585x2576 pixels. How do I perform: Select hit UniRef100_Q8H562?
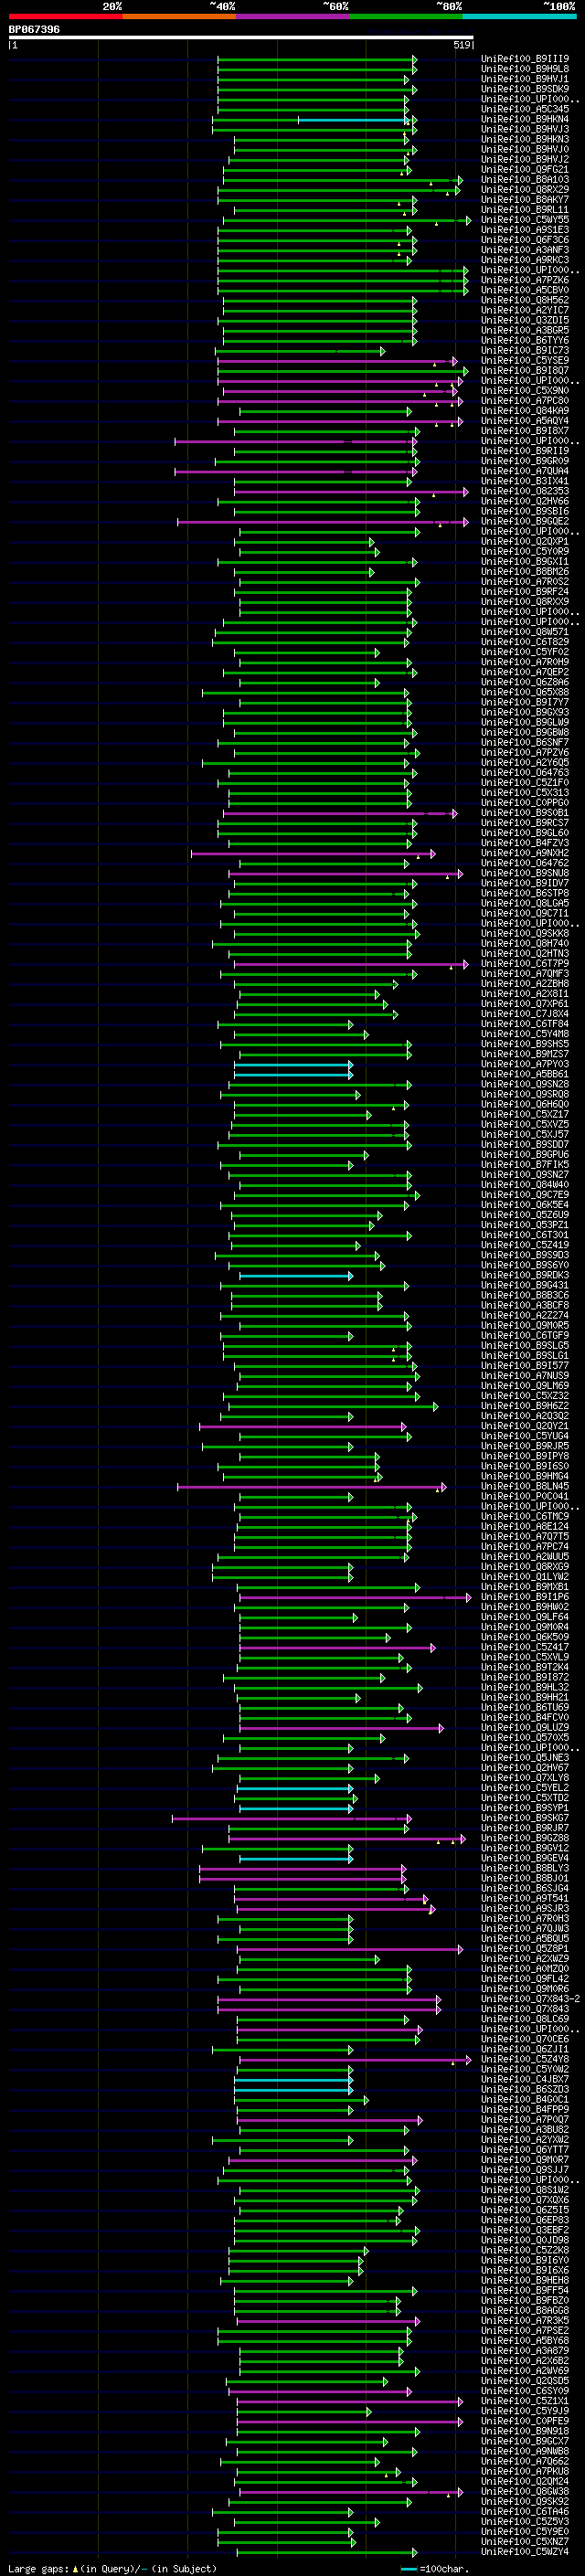click(x=524, y=300)
